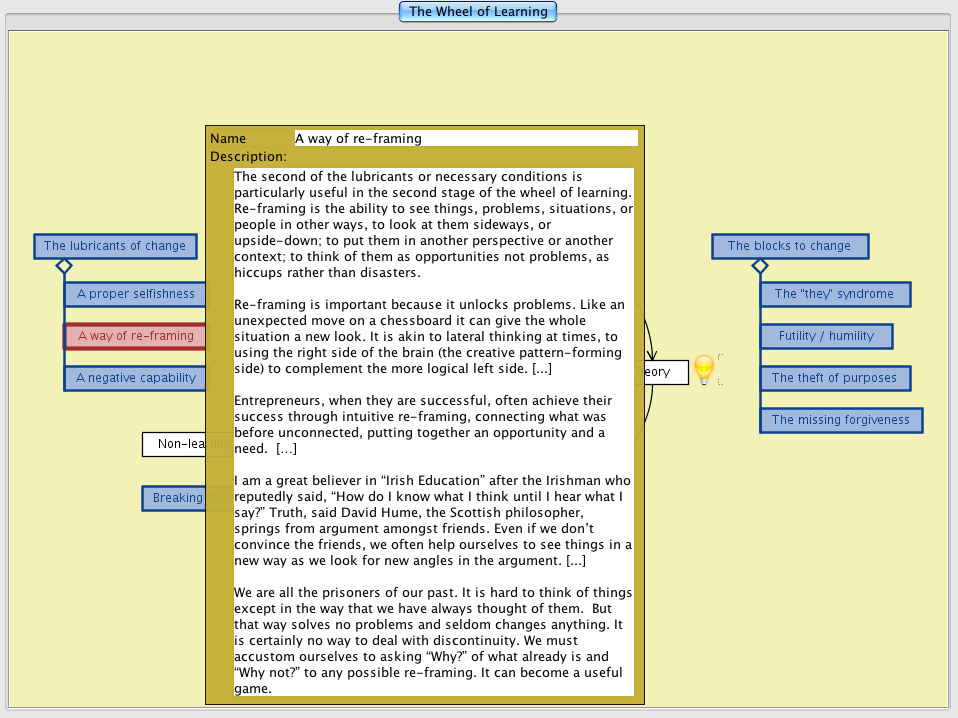
Task: Click the Description label in the popup
Action: (248, 157)
